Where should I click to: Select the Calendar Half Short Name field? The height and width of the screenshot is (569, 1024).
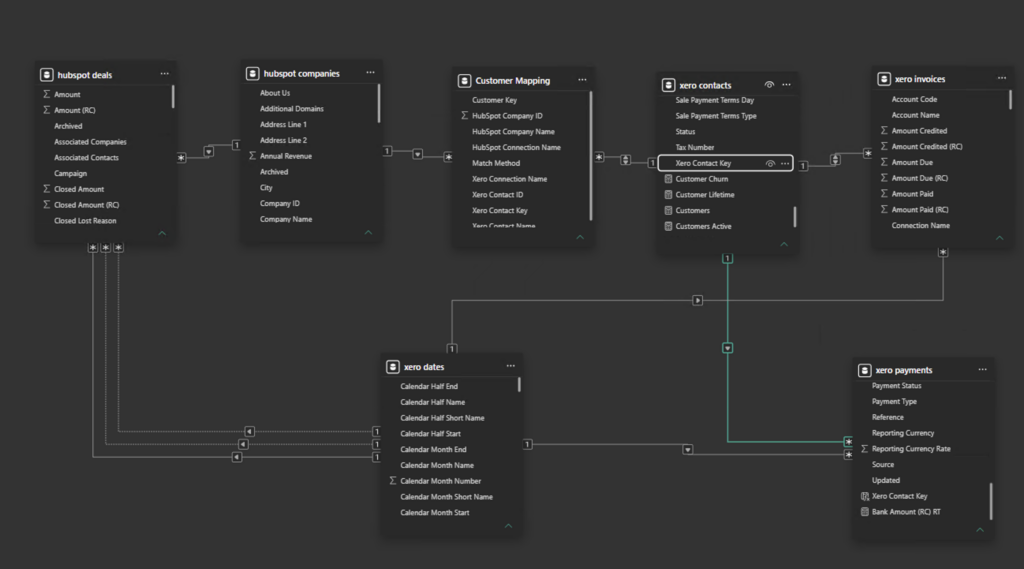click(442, 418)
